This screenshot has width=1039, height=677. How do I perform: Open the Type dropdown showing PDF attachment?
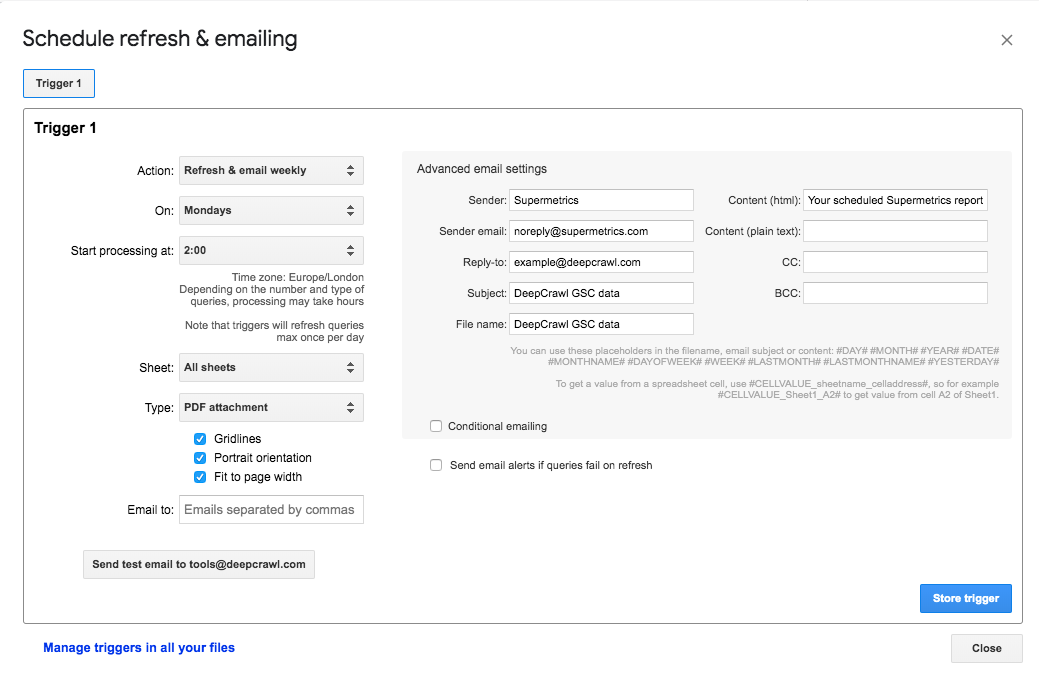tap(271, 408)
